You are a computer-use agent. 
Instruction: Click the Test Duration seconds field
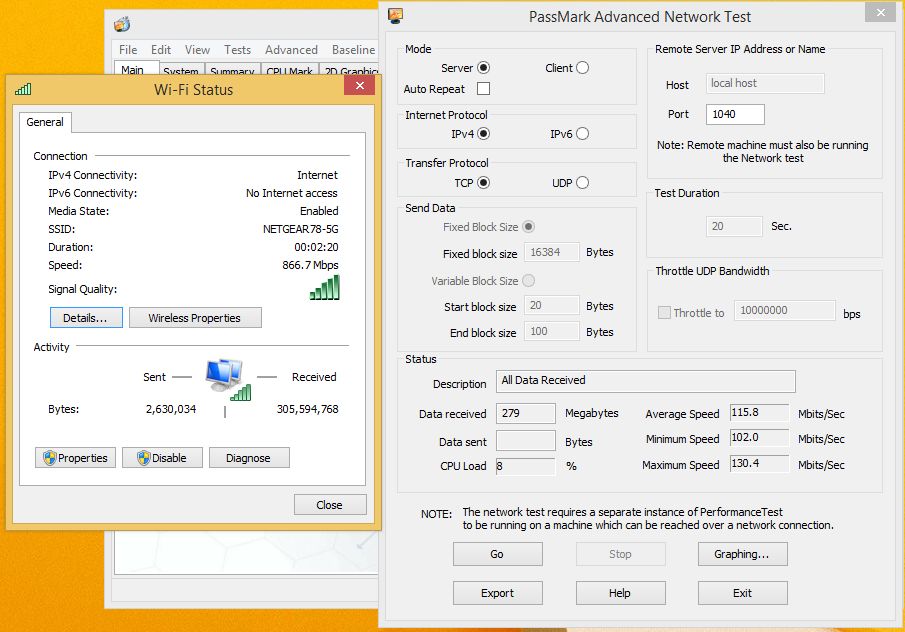point(734,226)
